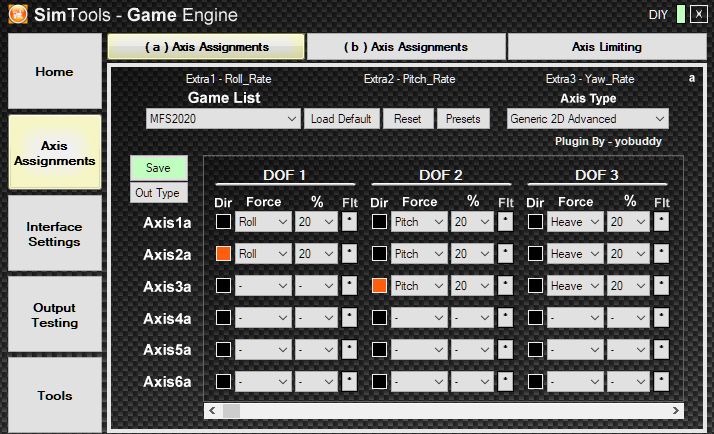Select Axis Assignments in the sidebar
The image size is (714, 434).
pyautogui.click(x=55, y=153)
